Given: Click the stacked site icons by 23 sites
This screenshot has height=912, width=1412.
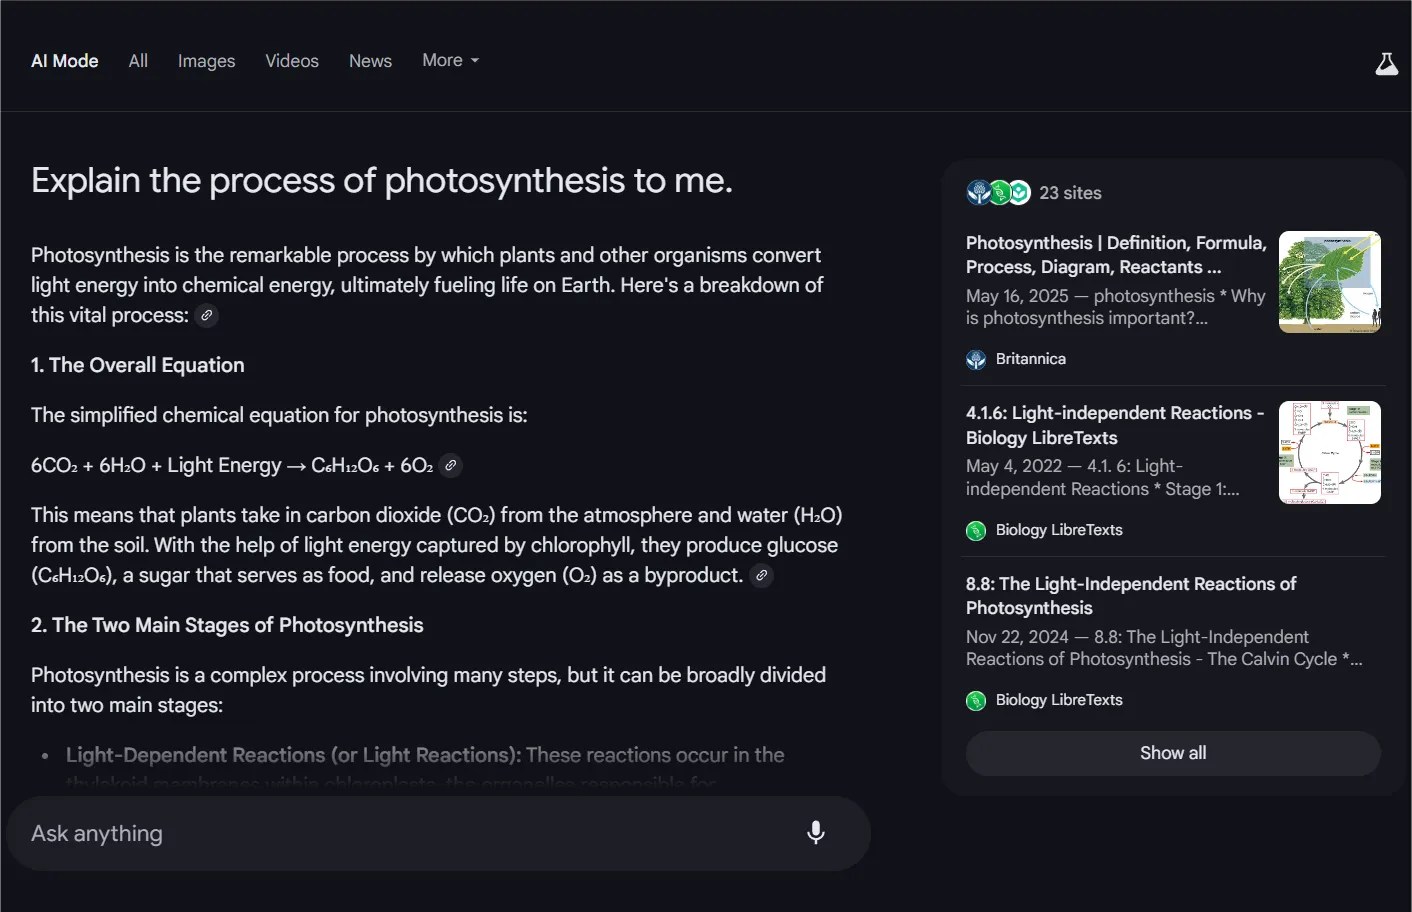Looking at the screenshot, I should click(x=998, y=193).
